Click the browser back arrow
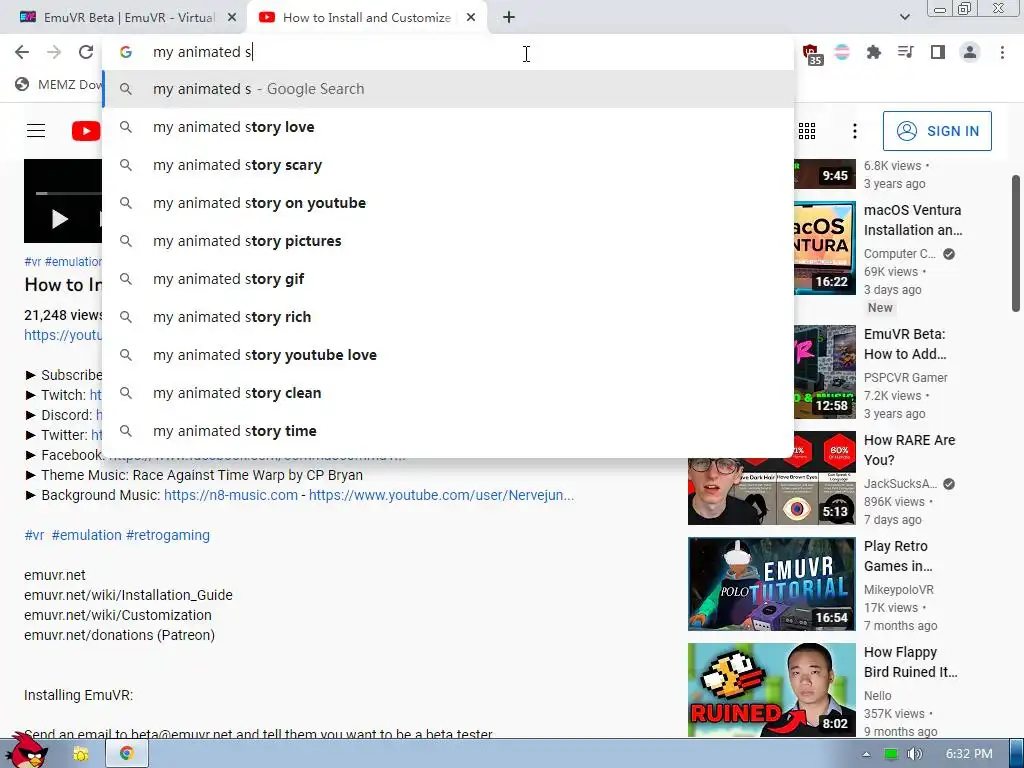 (22, 52)
